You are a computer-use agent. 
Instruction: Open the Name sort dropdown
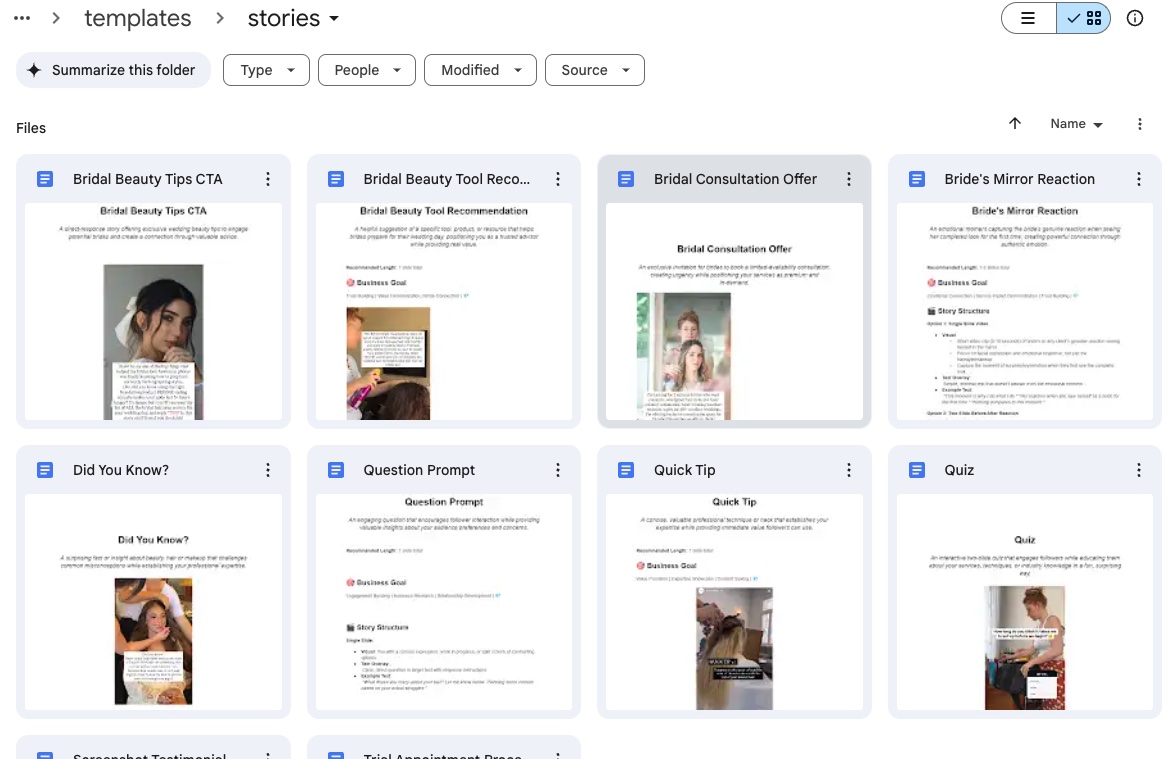(x=1076, y=124)
